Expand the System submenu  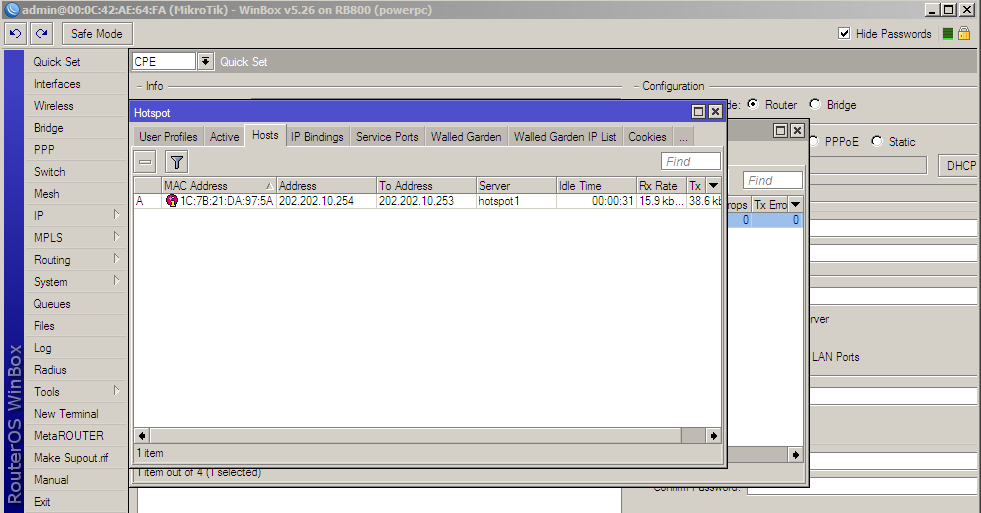tap(76, 282)
